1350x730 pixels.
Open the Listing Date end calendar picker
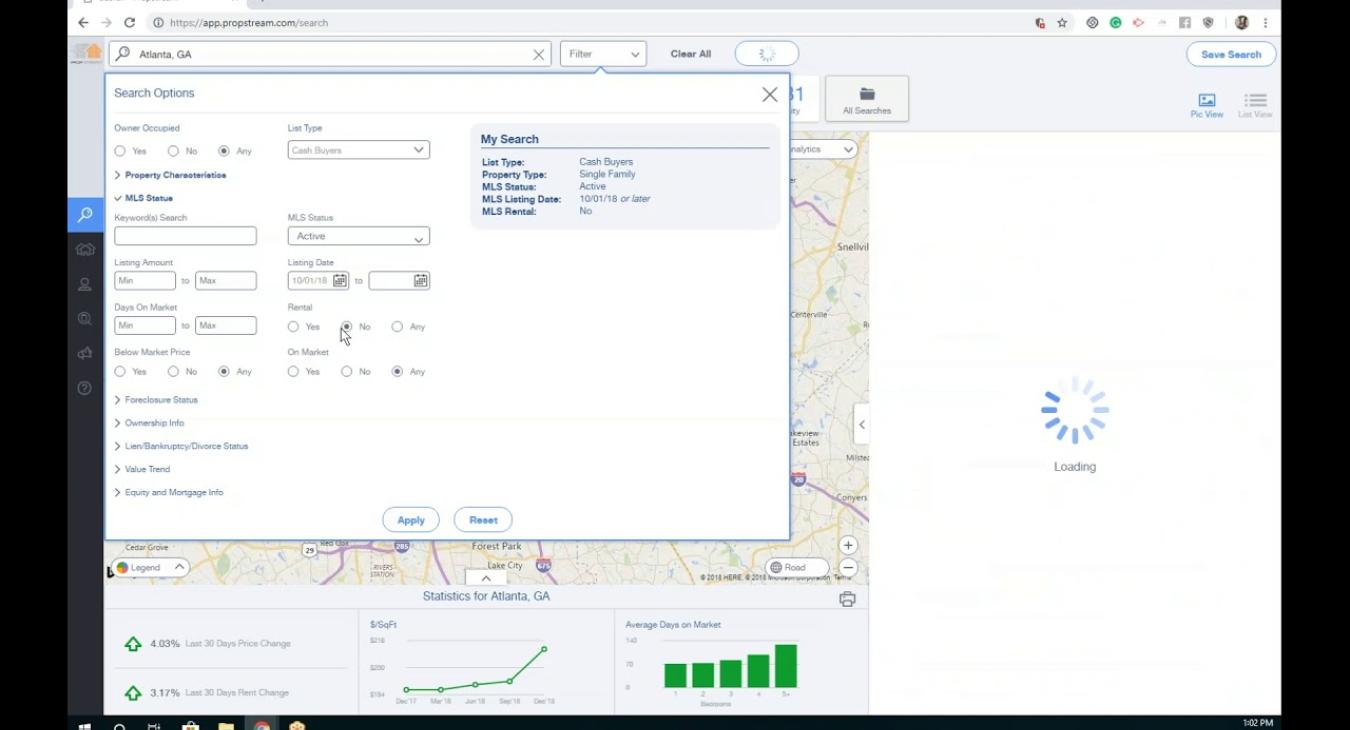coord(421,281)
